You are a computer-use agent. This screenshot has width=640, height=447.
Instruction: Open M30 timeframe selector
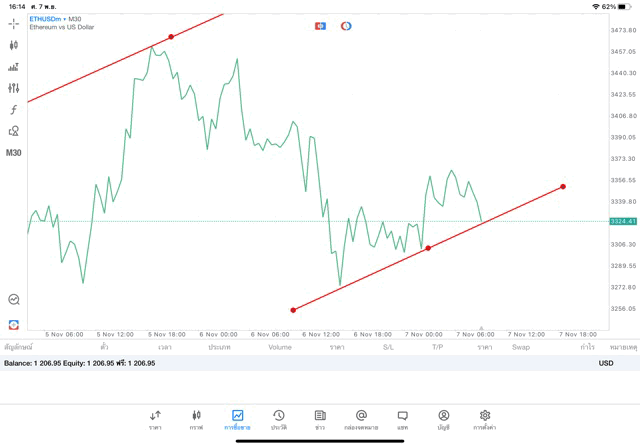coord(14,153)
